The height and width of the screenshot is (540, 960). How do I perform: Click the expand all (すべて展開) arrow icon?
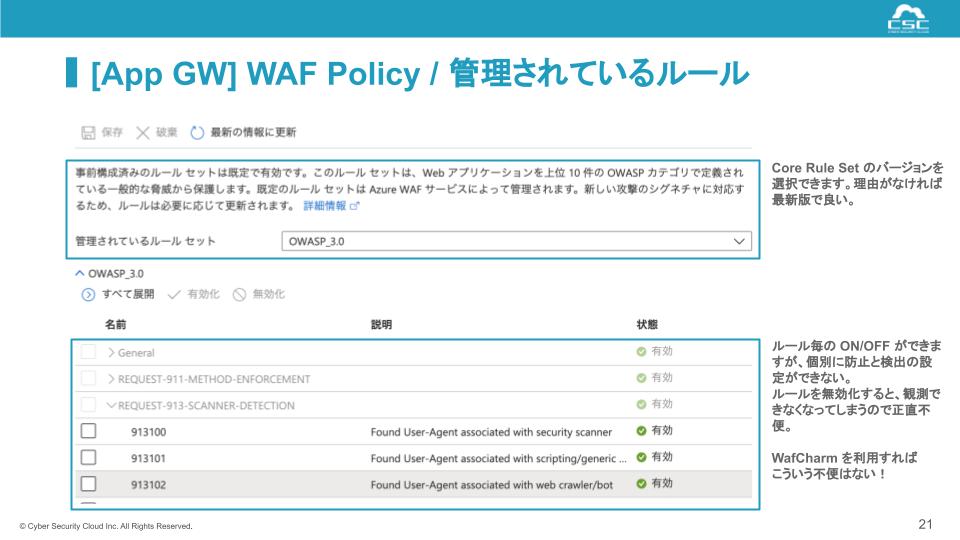click(x=88, y=294)
